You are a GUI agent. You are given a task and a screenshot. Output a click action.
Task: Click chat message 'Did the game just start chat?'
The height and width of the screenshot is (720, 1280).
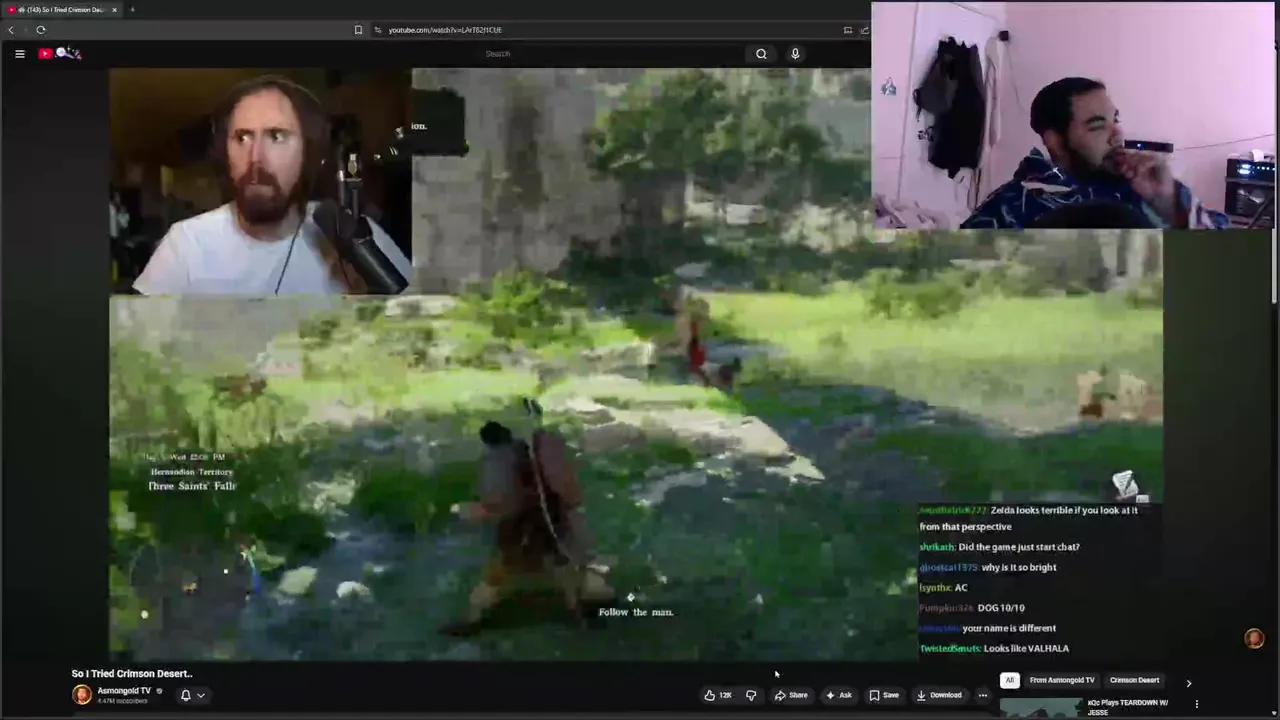pos(1019,547)
